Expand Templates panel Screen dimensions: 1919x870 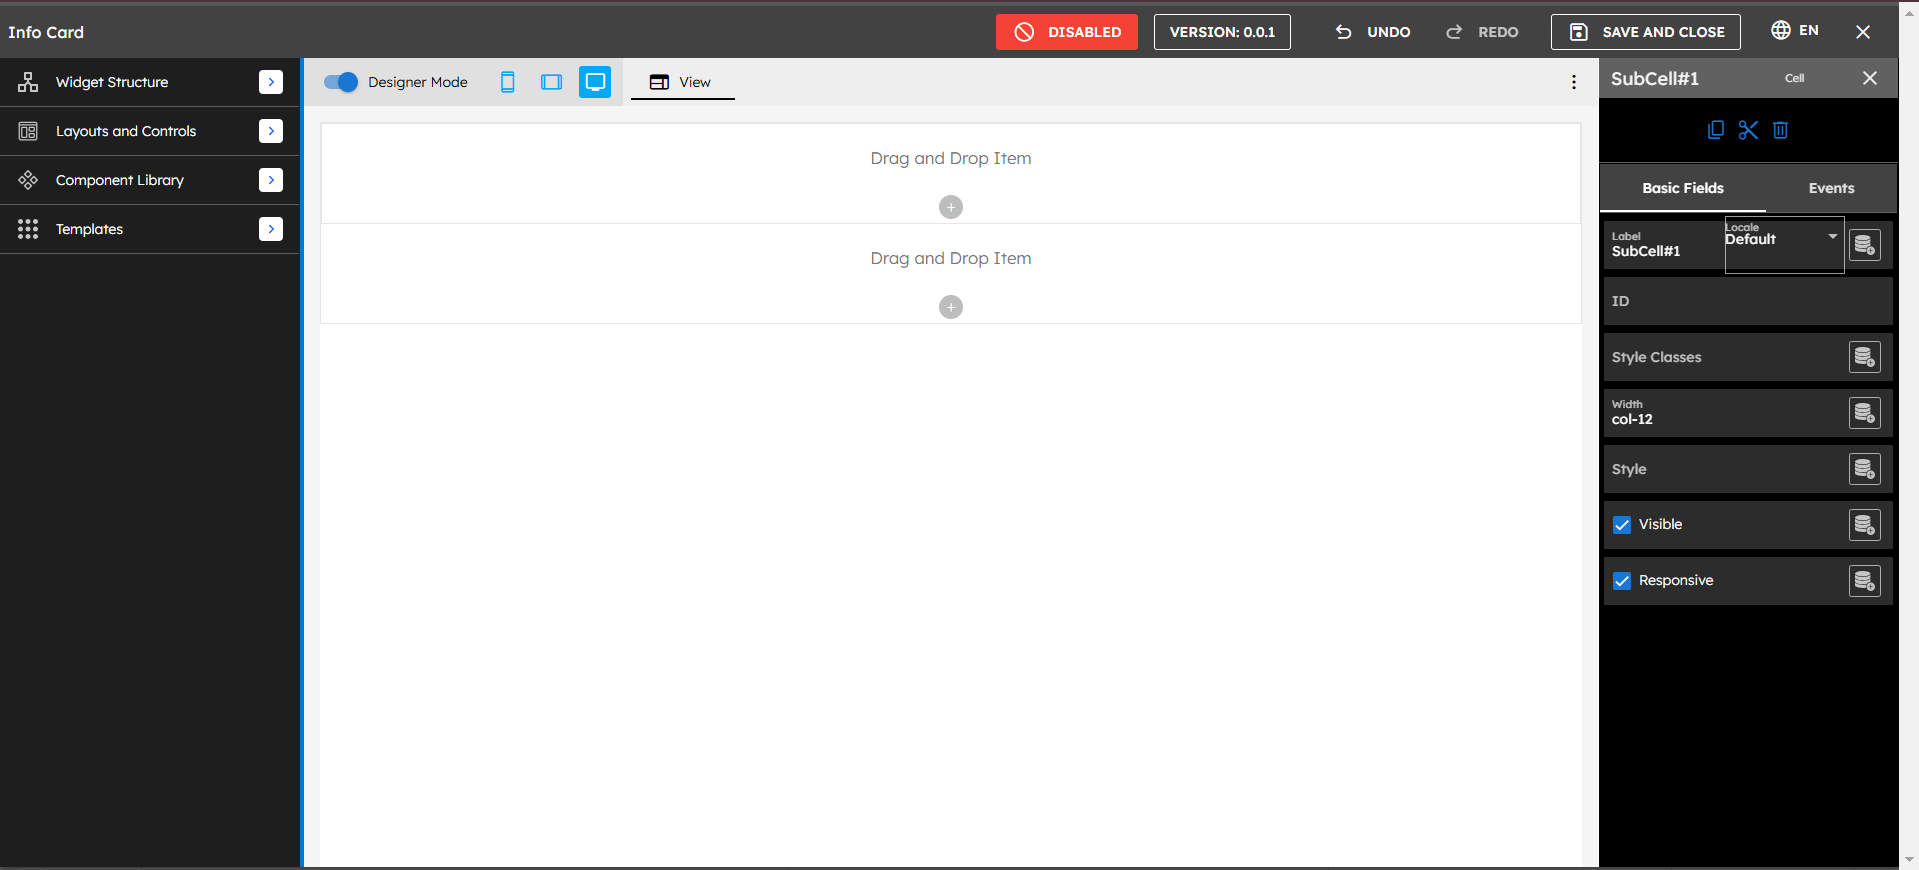click(271, 229)
